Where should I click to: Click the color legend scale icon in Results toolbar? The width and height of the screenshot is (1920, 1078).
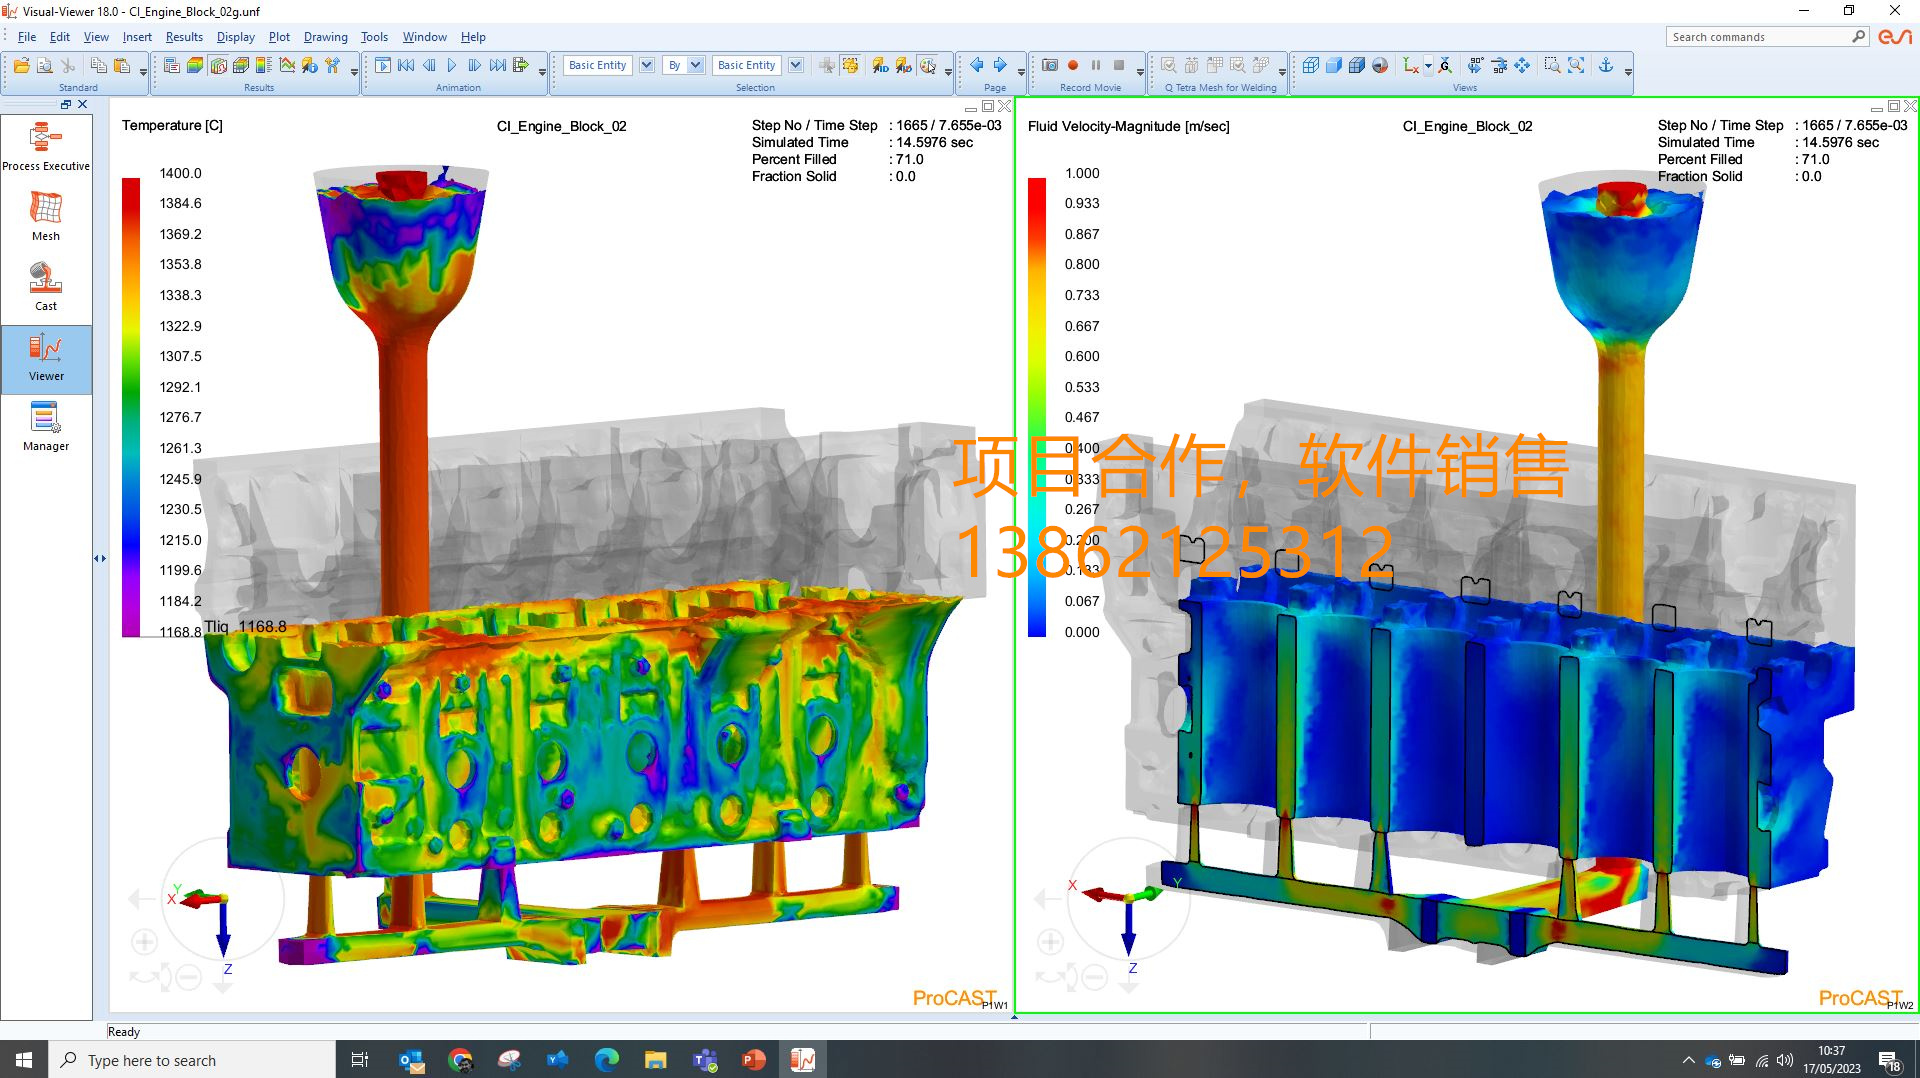coord(263,65)
